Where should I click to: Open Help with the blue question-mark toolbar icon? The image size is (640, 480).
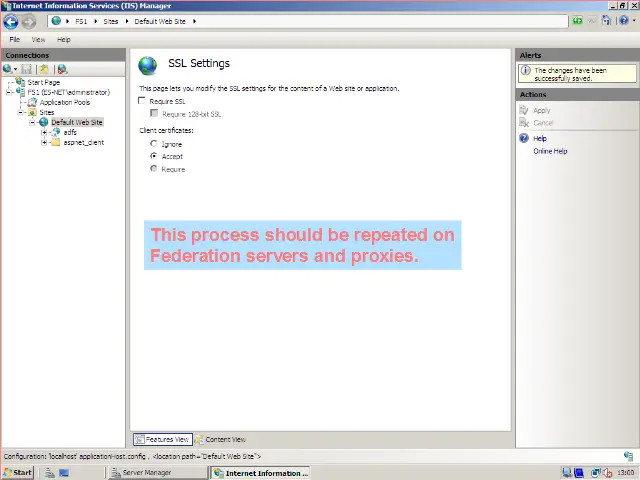623,20
